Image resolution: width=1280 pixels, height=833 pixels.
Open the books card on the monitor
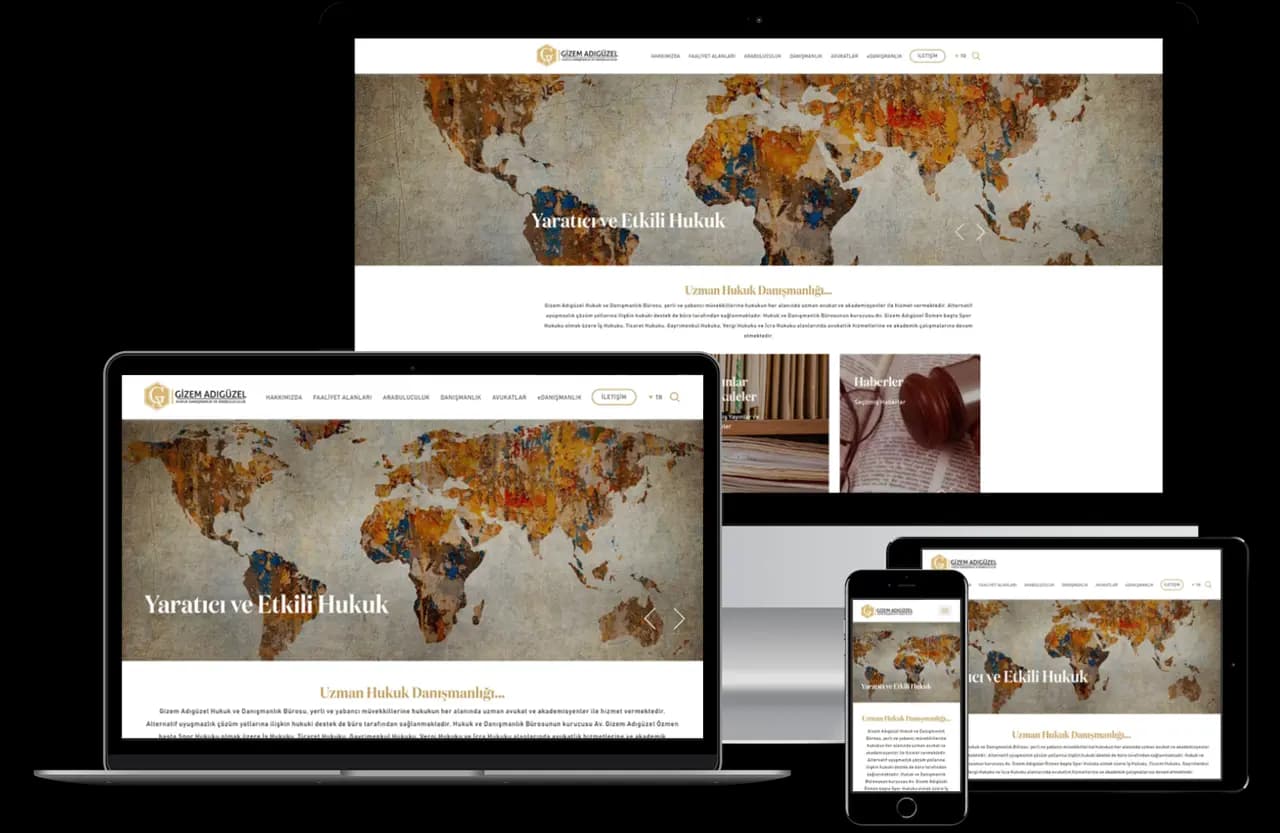click(775, 423)
